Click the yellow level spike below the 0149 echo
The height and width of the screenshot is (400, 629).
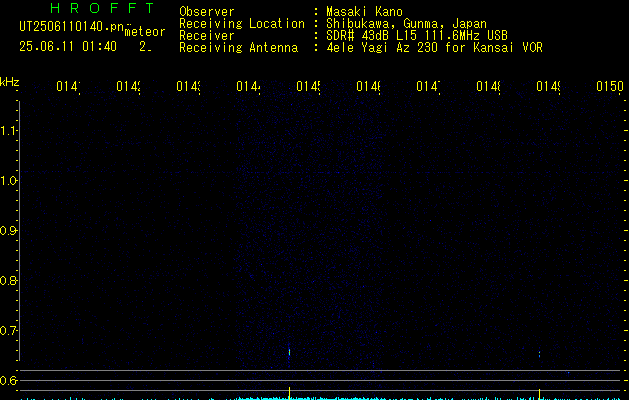tap(539, 394)
